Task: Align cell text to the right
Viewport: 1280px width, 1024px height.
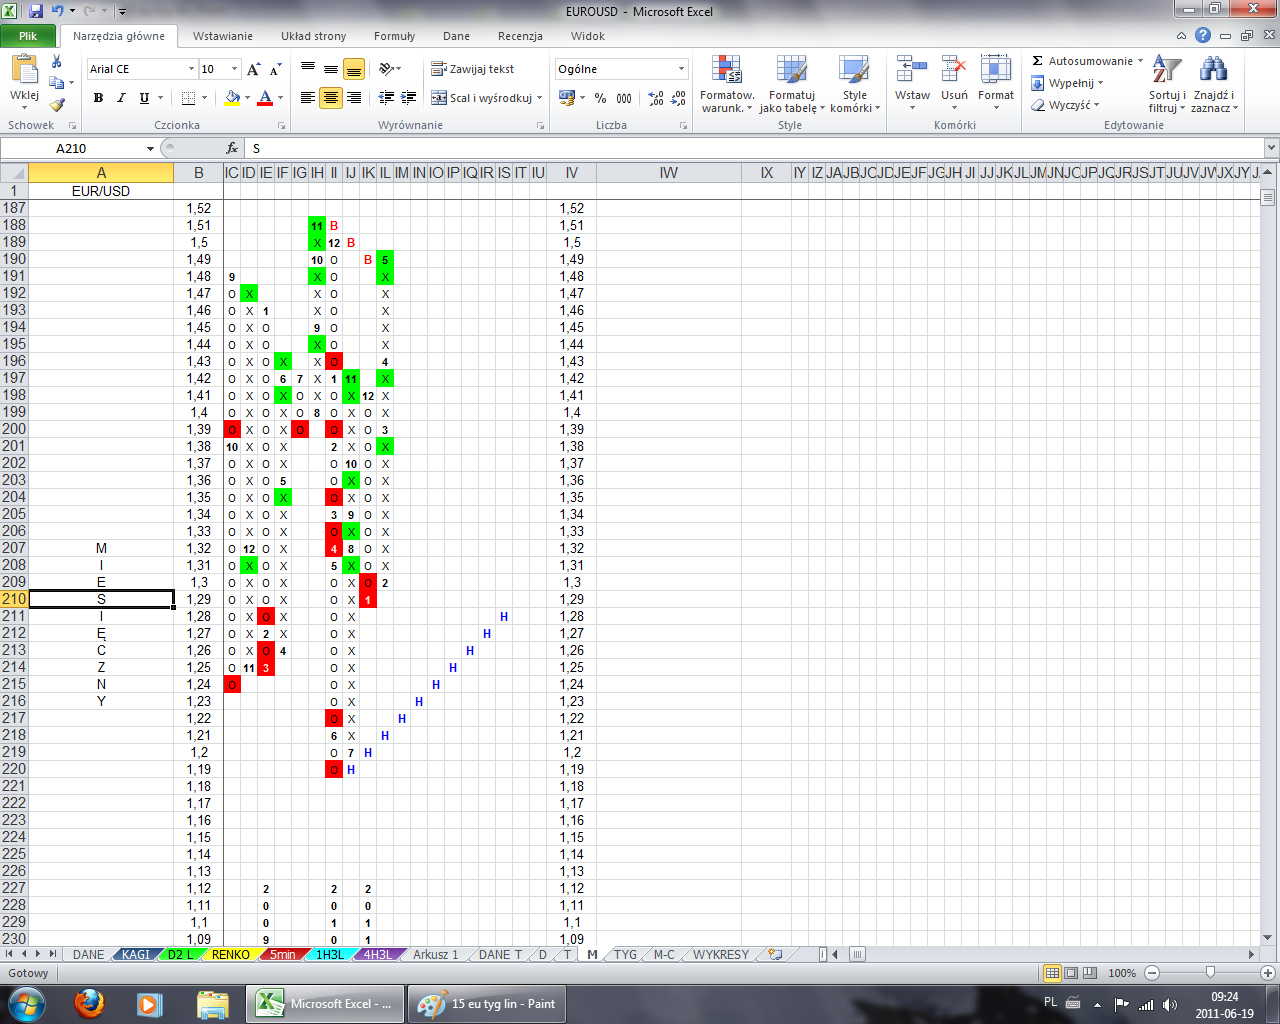Action: 354,98
